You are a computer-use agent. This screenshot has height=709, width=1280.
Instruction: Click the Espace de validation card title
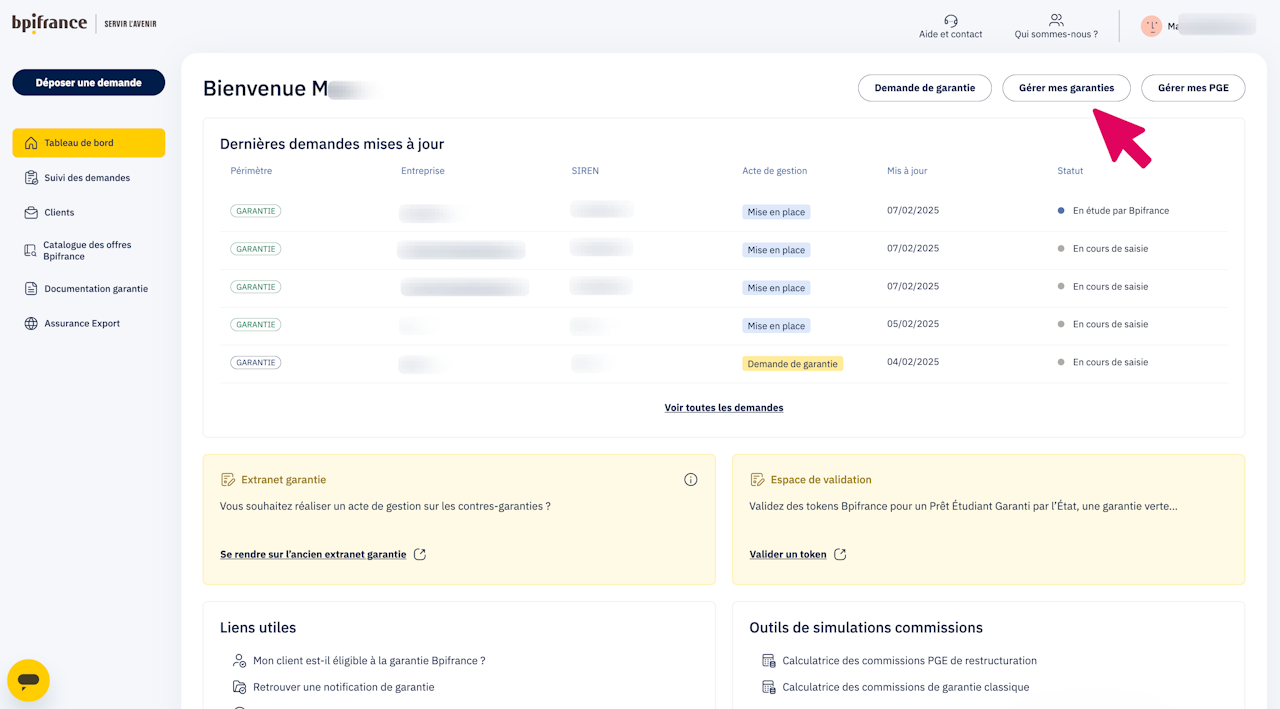pos(820,480)
